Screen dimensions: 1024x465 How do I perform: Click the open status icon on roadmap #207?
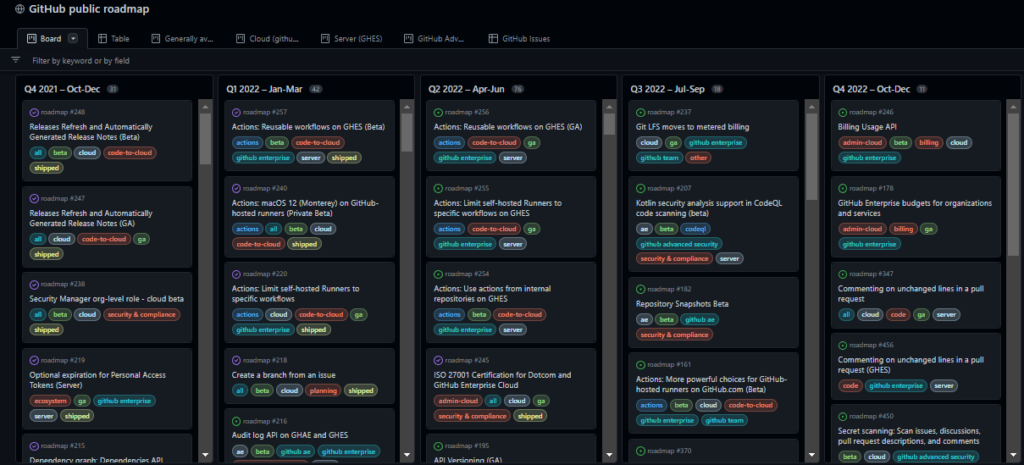640,188
